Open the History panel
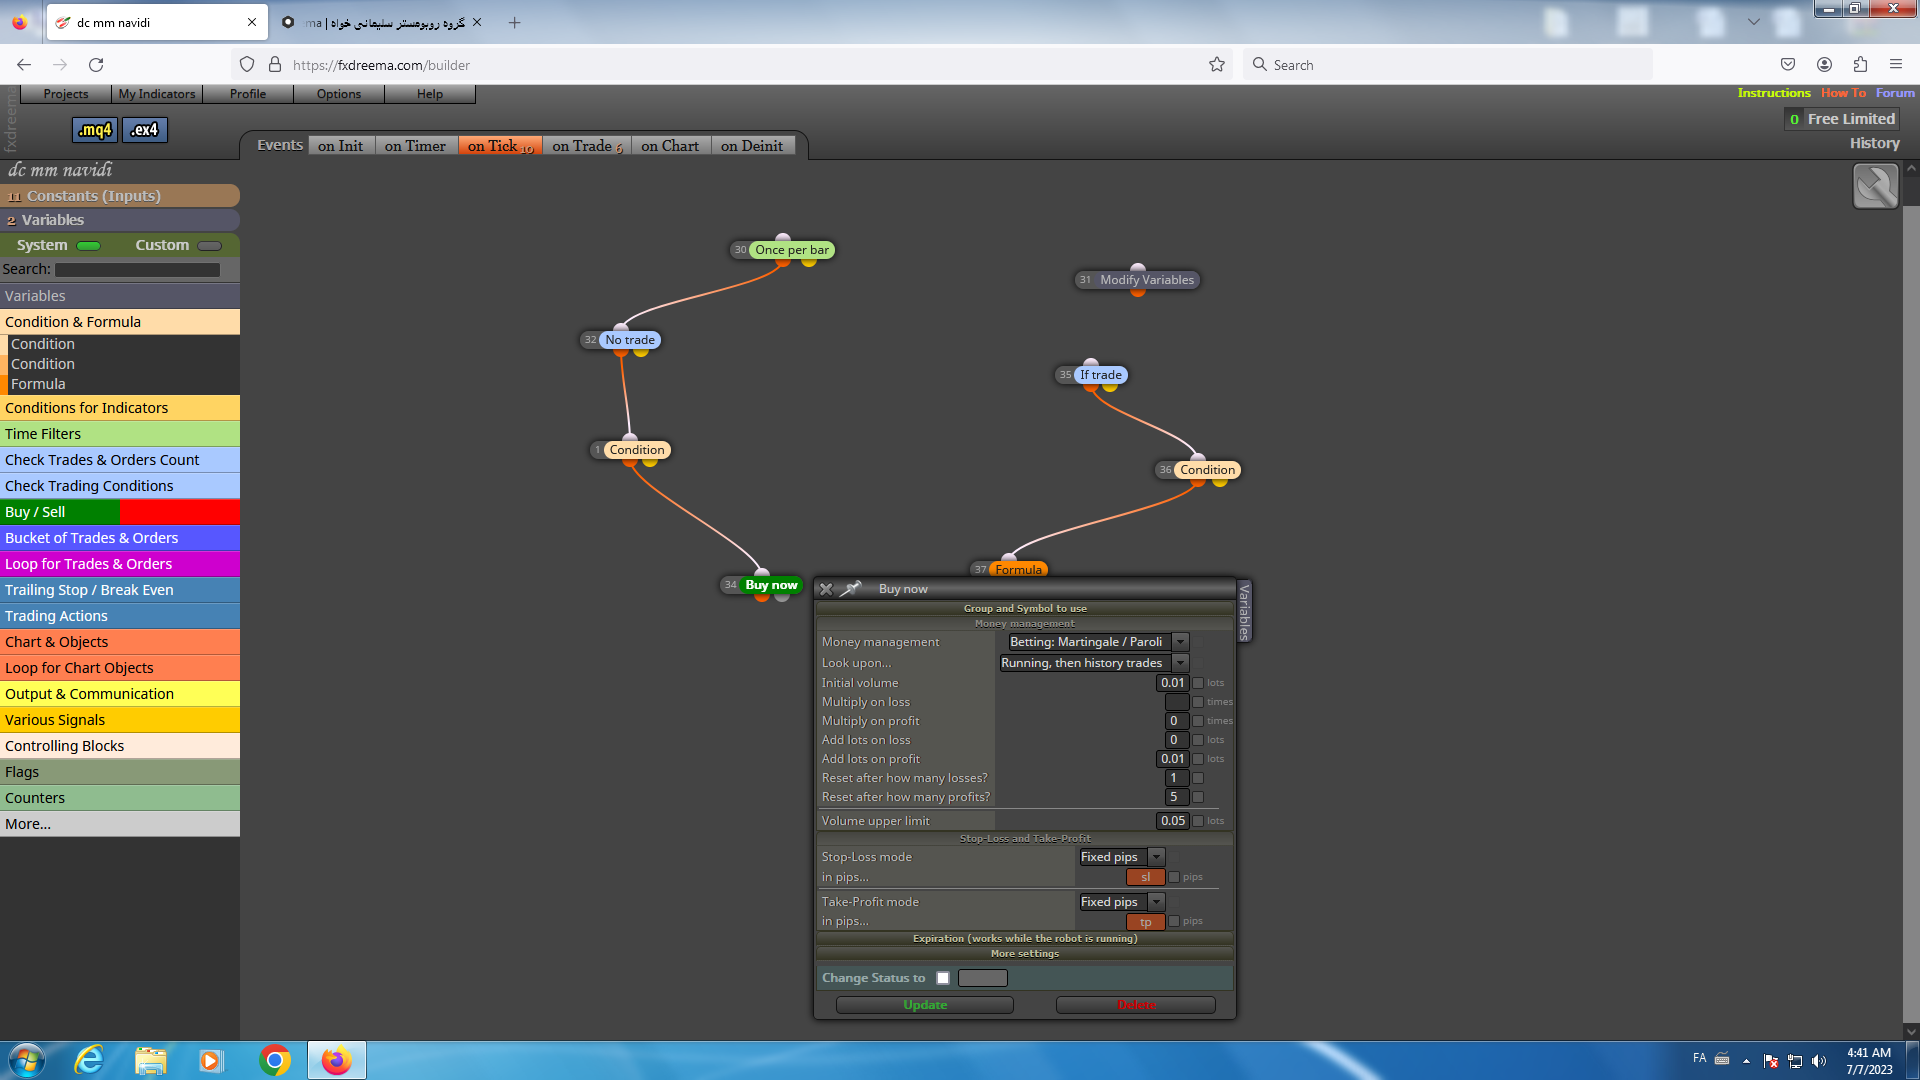This screenshot has height=1080, width=1920. coord(1874,143)
